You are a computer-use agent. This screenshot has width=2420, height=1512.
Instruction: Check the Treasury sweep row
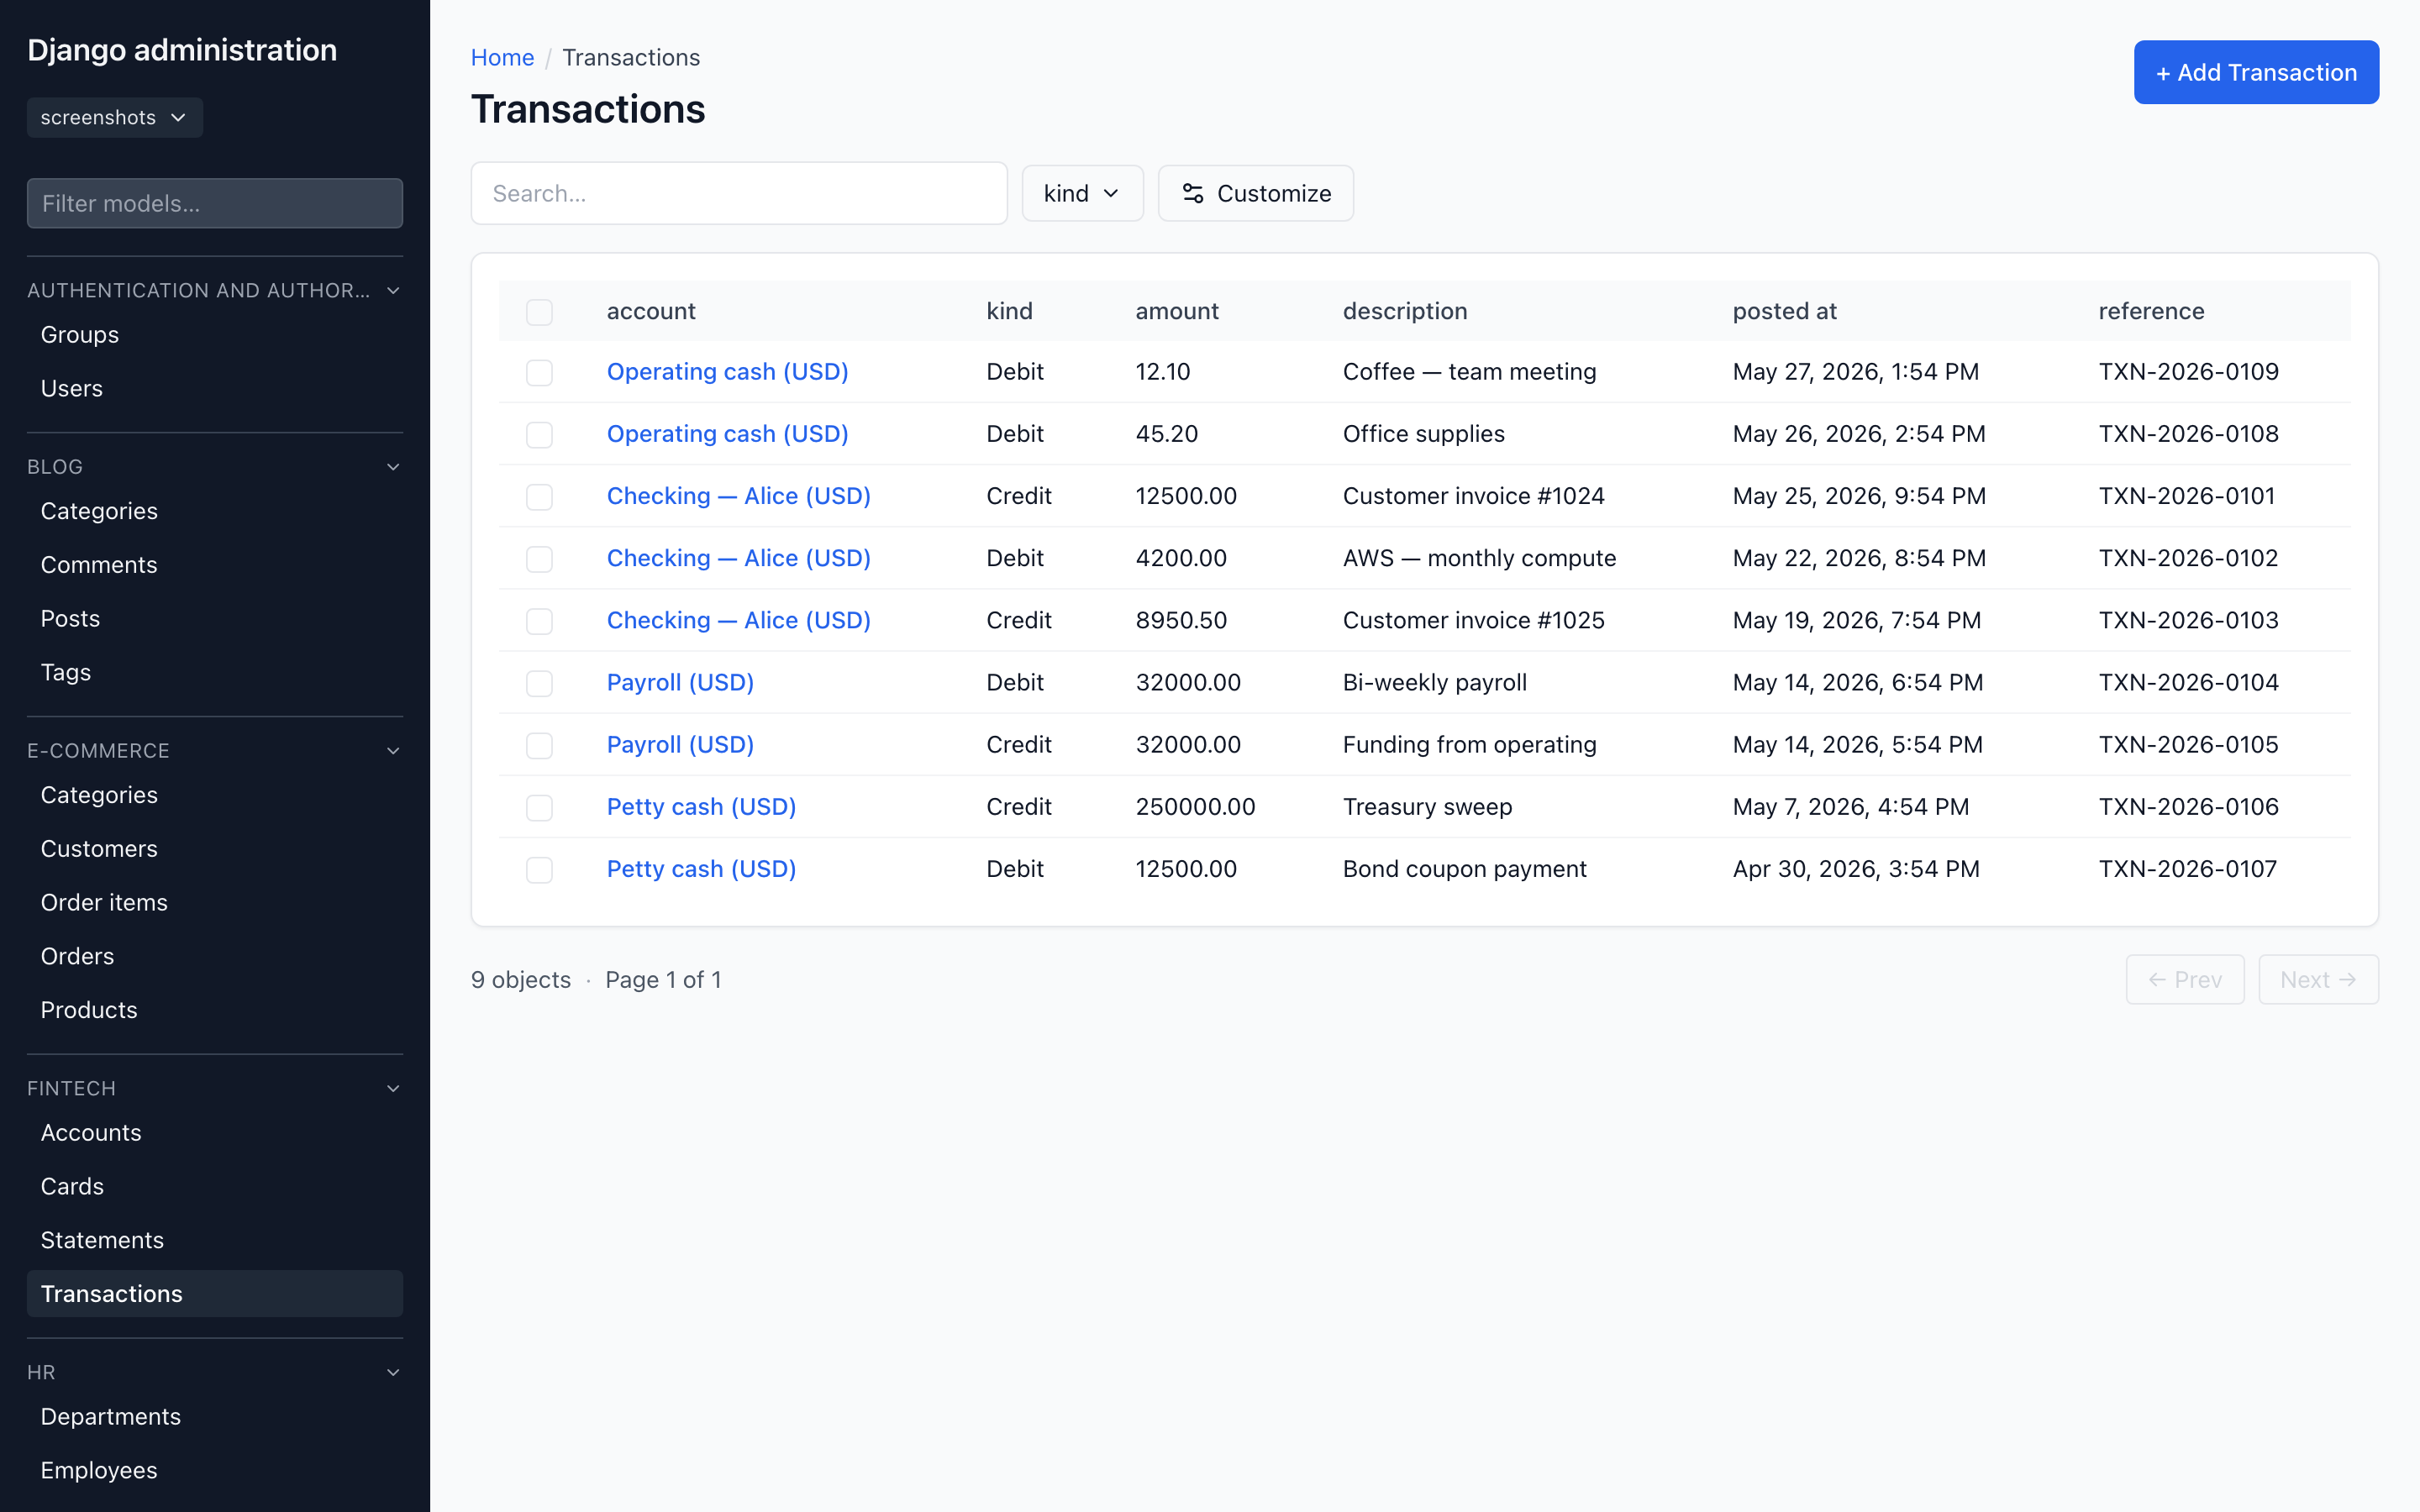[539, 807]
